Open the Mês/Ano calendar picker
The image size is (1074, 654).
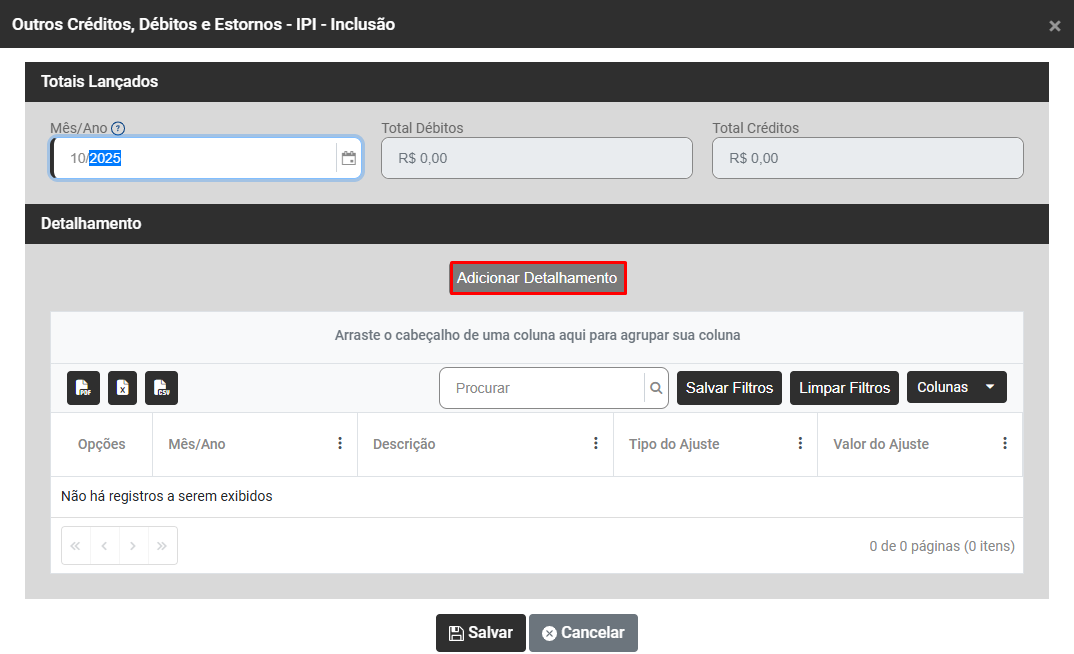pos(349,158)
